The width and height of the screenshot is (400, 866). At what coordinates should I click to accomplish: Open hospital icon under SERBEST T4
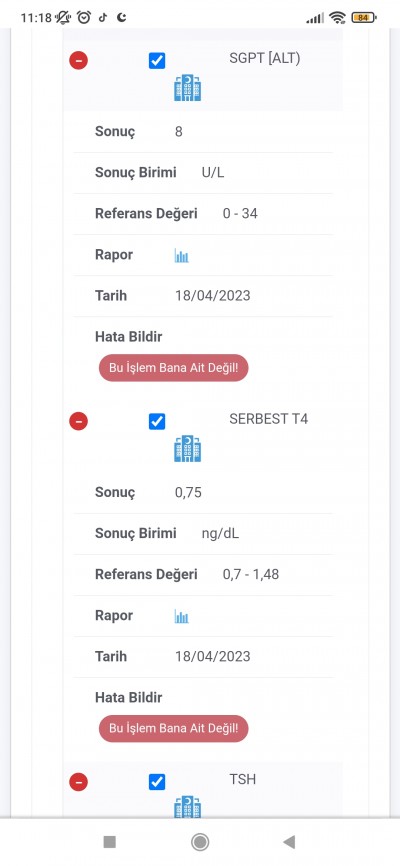click(x=188, y=449)
